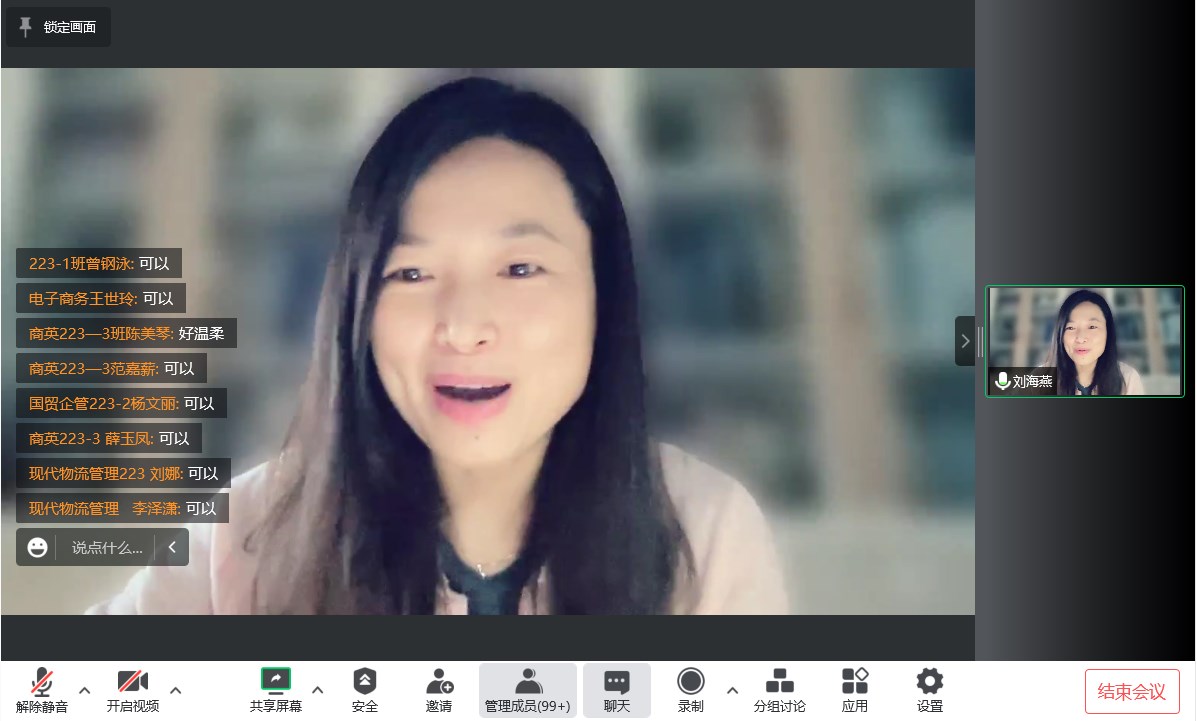The height and width of the screenshot is (721, 1197).
Task: Expand audio options arrow beside 解除静音
Action: pos(85,690)
